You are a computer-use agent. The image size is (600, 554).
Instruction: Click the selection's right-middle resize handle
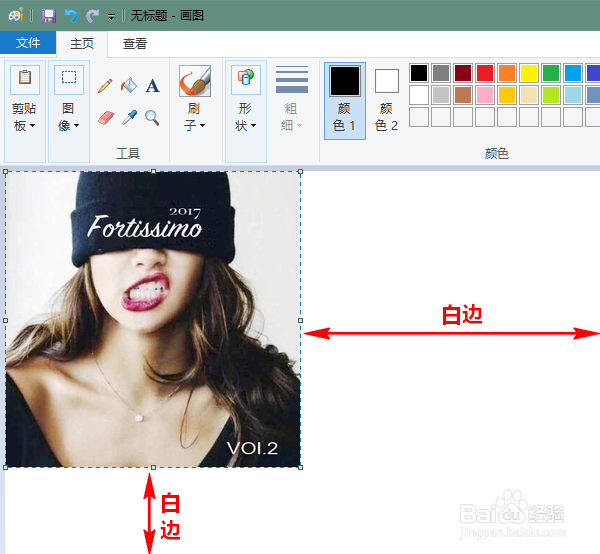tap(300, 320)
